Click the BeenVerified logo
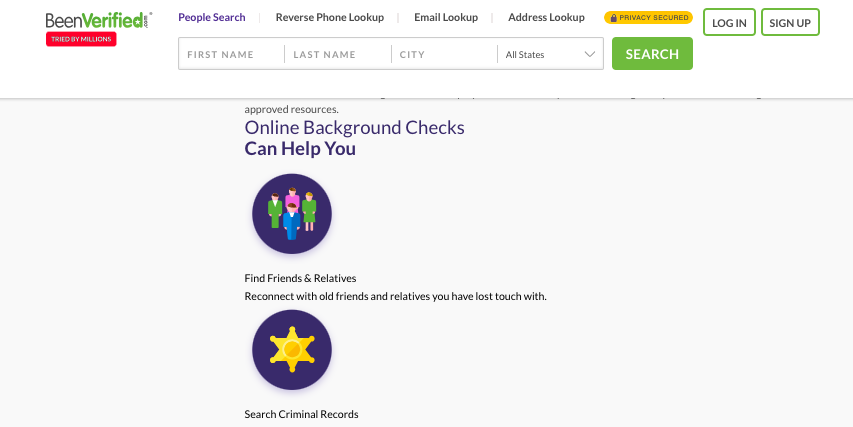 98,21
